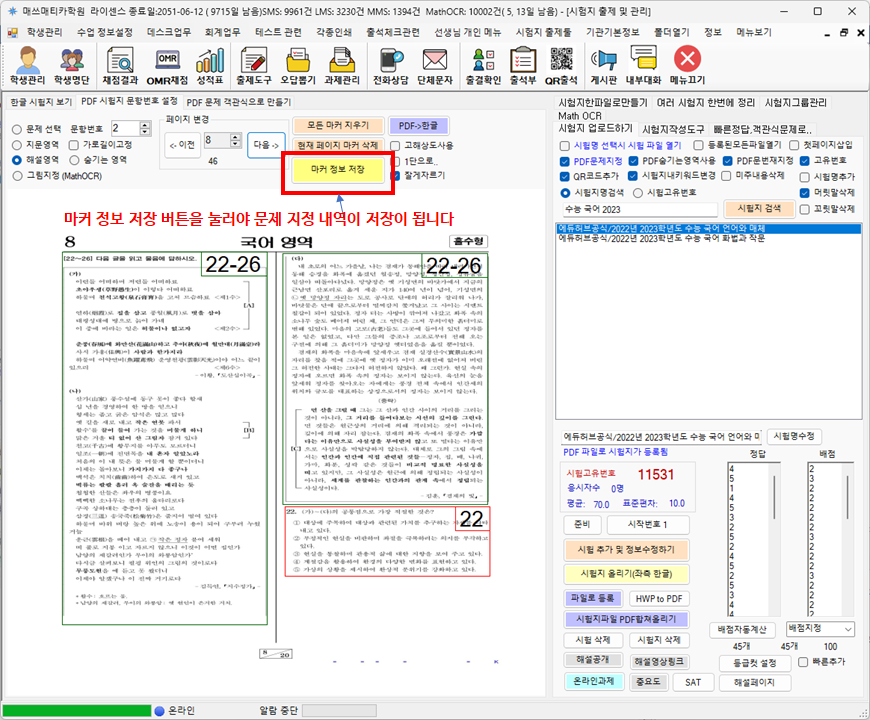Switch to the 시험지작성도구 tab
The height and width of the screenshot is (720, 870).
click(x=673, y=129)
